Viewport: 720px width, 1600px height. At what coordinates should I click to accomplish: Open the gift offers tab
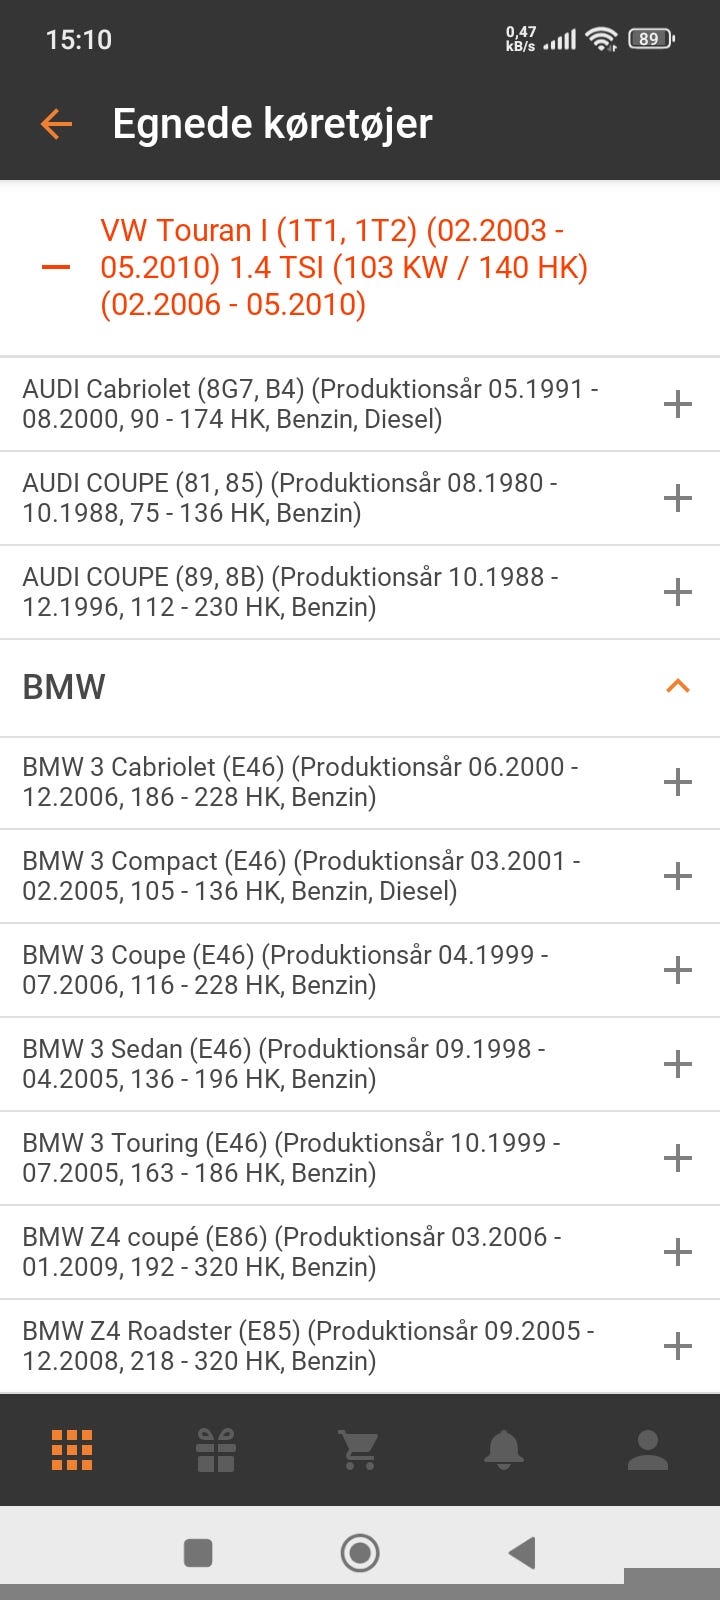[216, 1450]
